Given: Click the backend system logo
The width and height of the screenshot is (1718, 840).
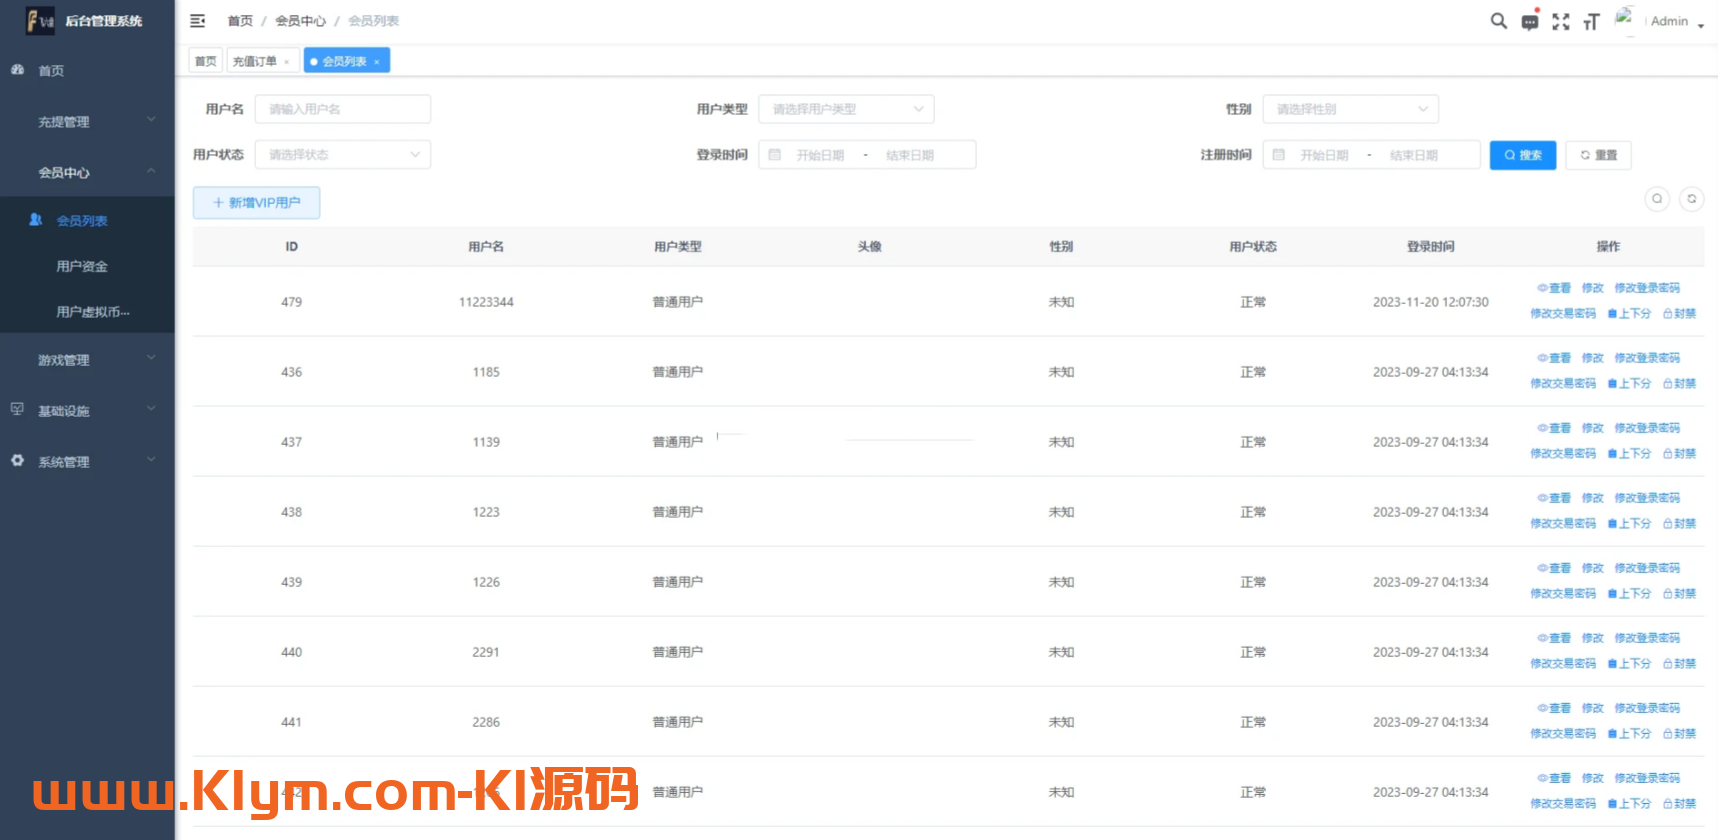Looking at the screenshot, I should (40, 20).
